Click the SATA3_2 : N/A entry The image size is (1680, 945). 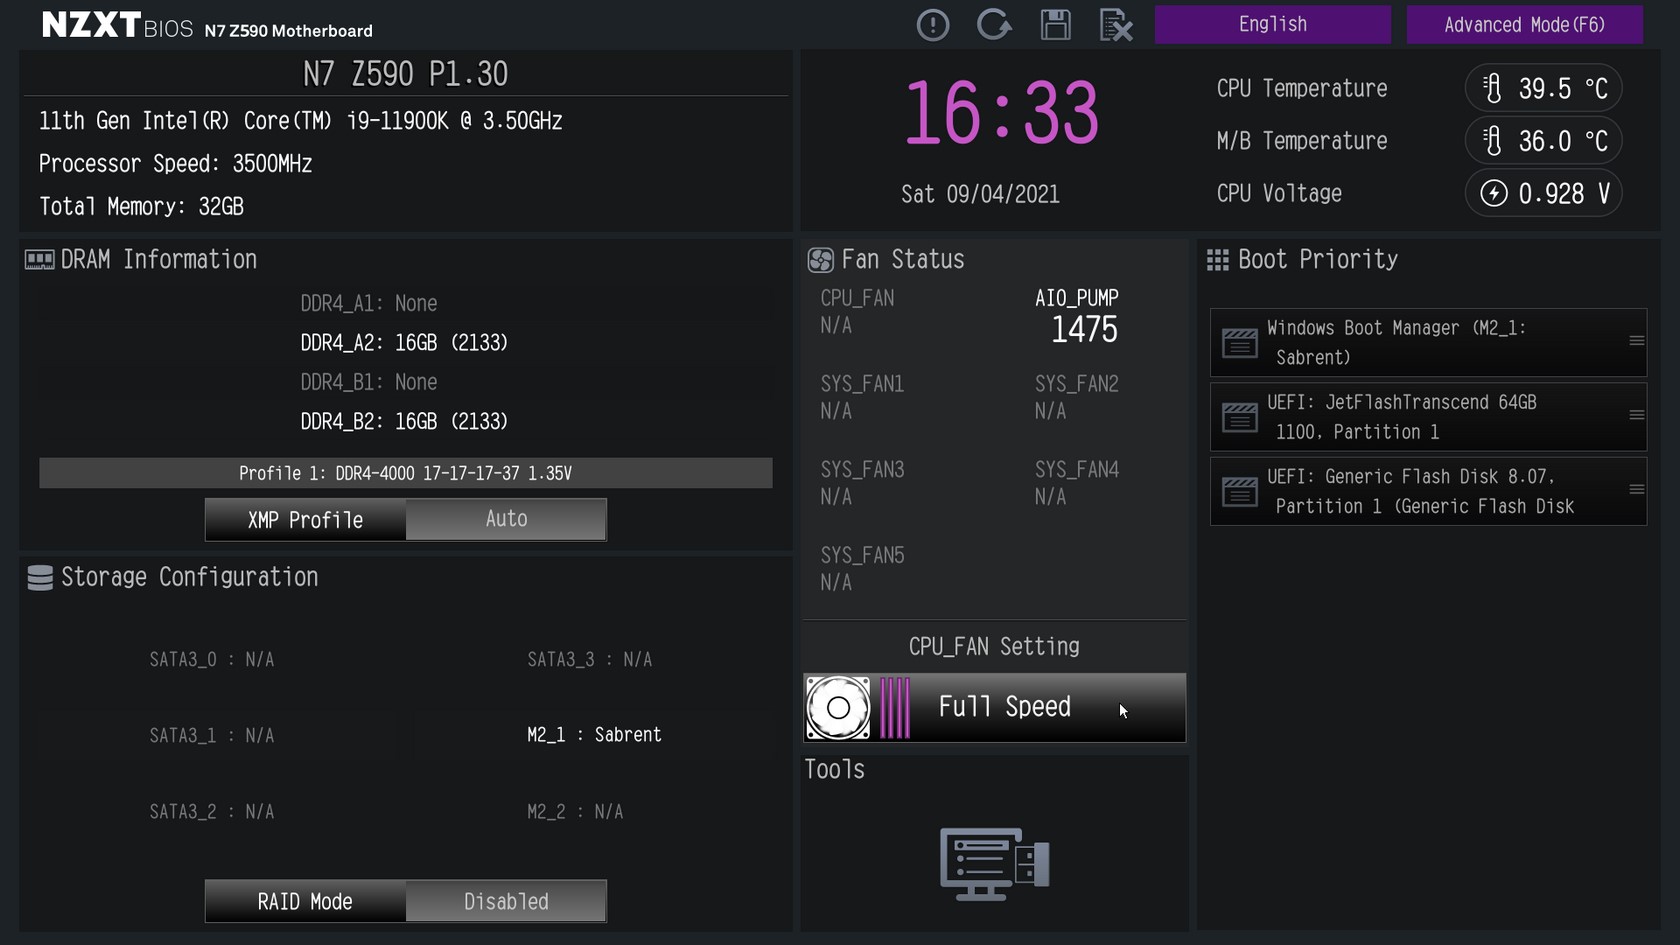212,812
